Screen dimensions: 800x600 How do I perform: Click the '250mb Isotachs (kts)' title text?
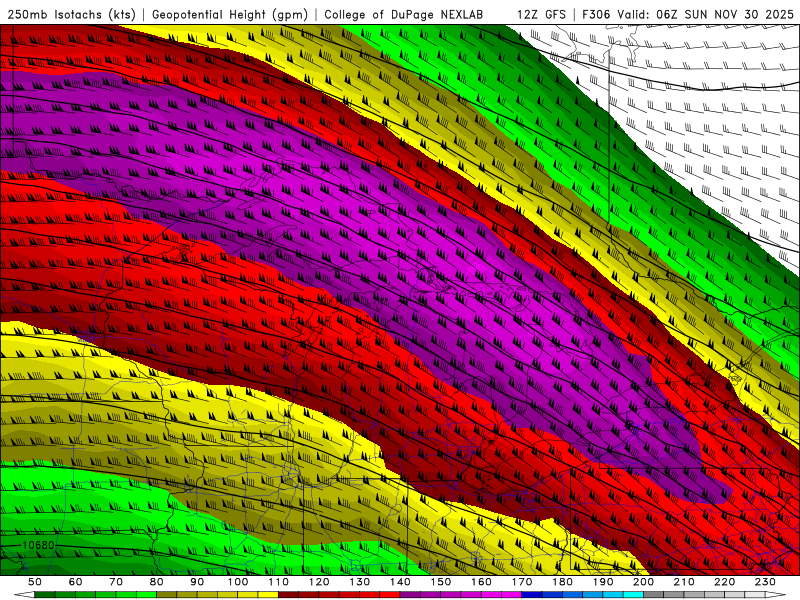[x=71, y=15]
